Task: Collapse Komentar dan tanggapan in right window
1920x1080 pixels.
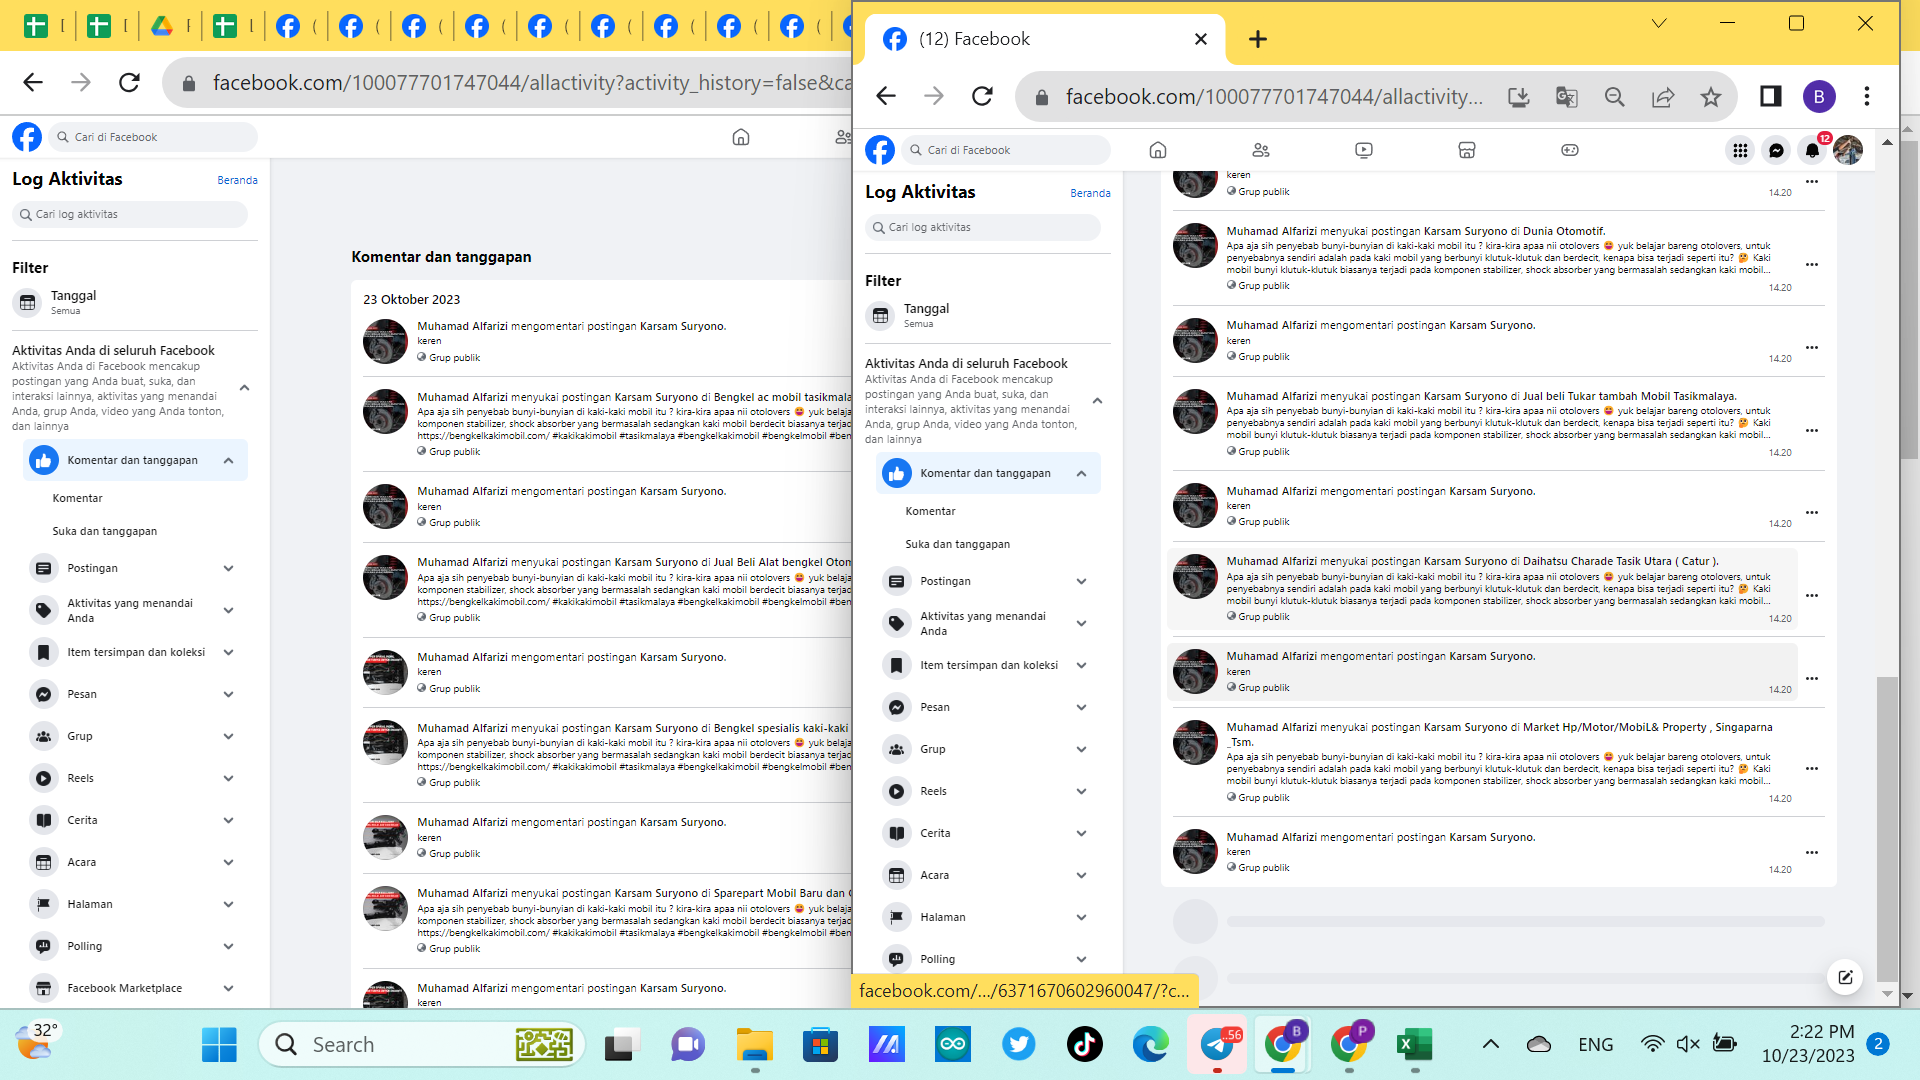Action: (x=1081, y=473)
